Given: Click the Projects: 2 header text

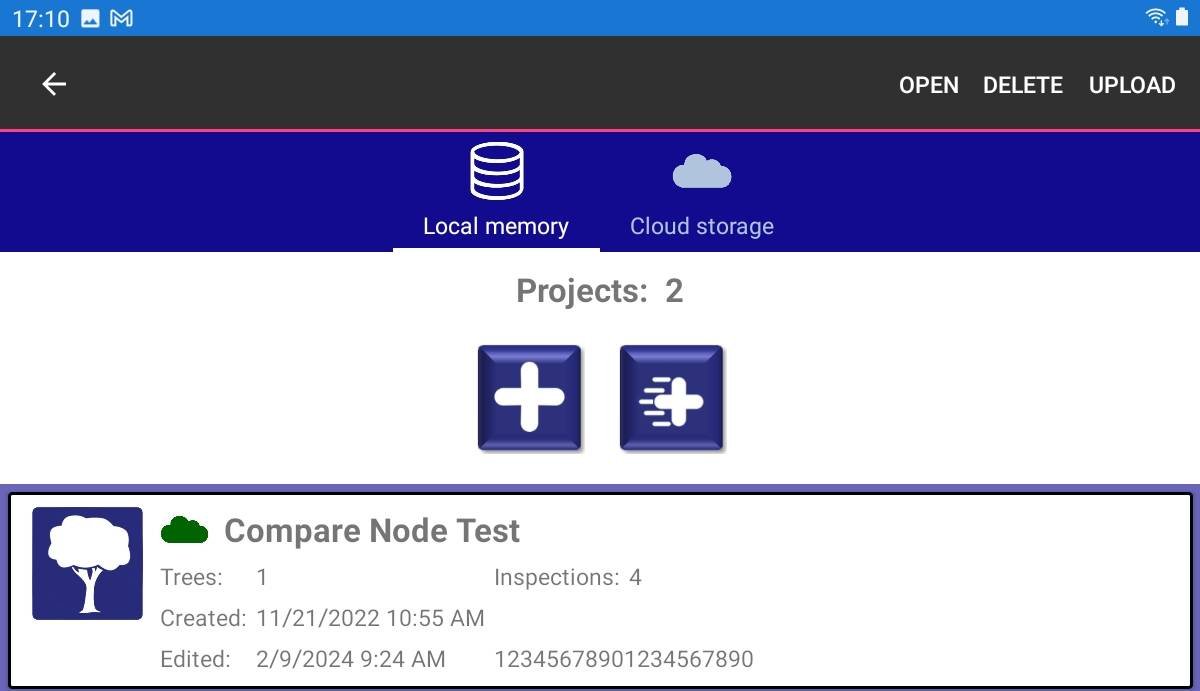Looking at the screenshot, I should [x=599, y=291].
